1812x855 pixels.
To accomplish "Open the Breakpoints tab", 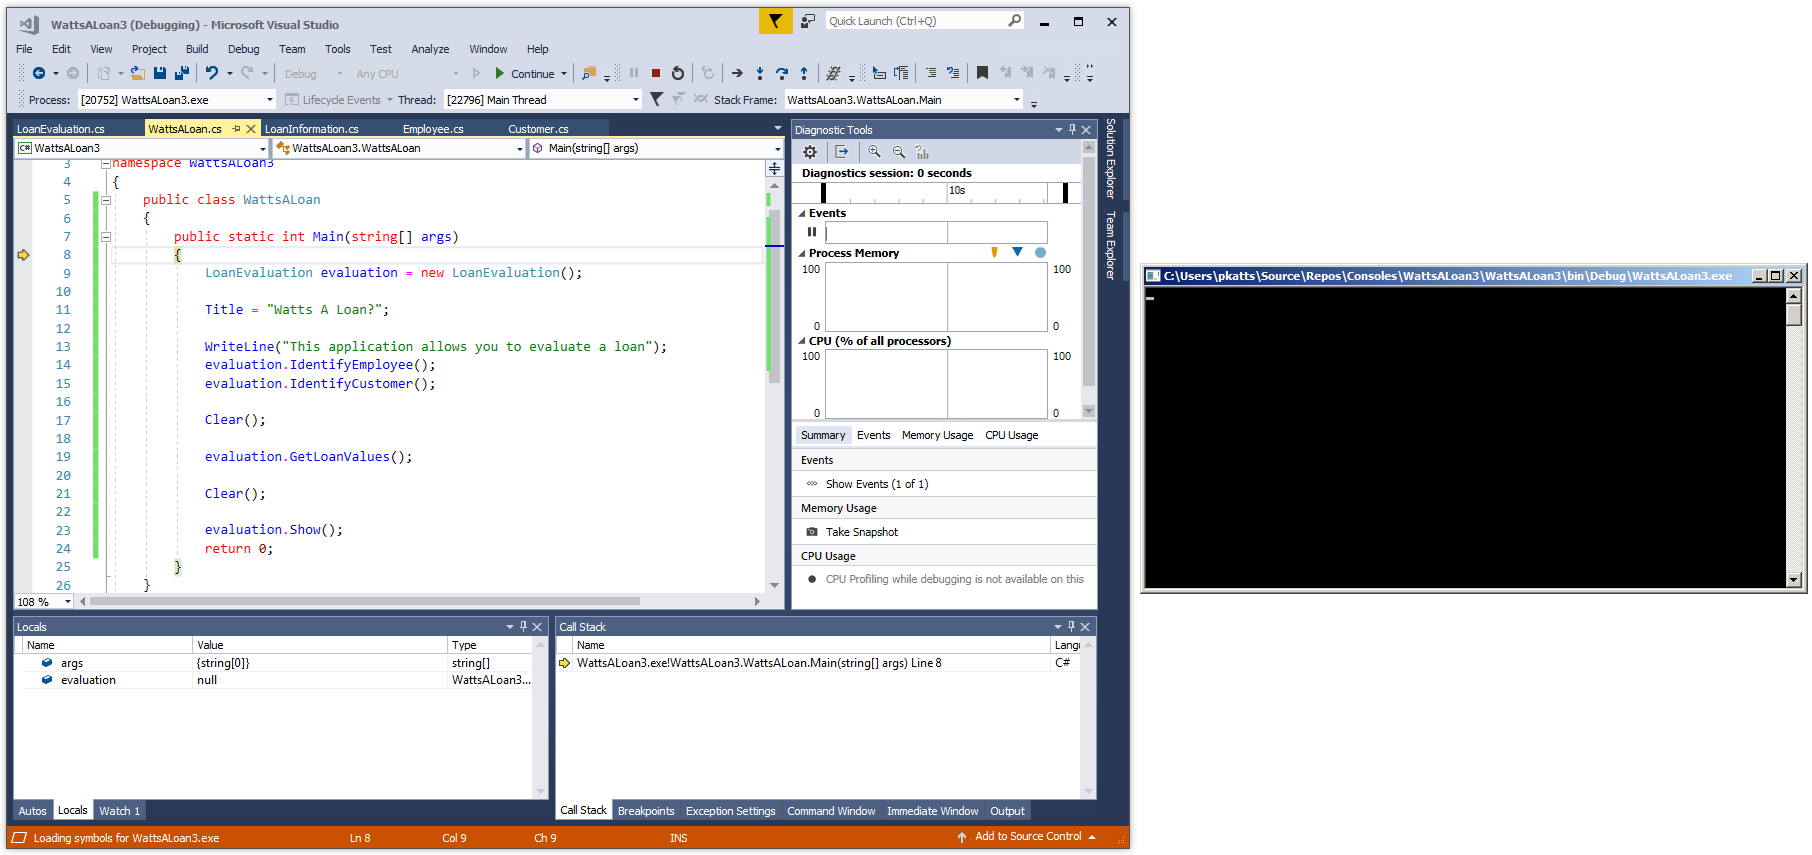I will pyautogui.click(x=646, y=811).
